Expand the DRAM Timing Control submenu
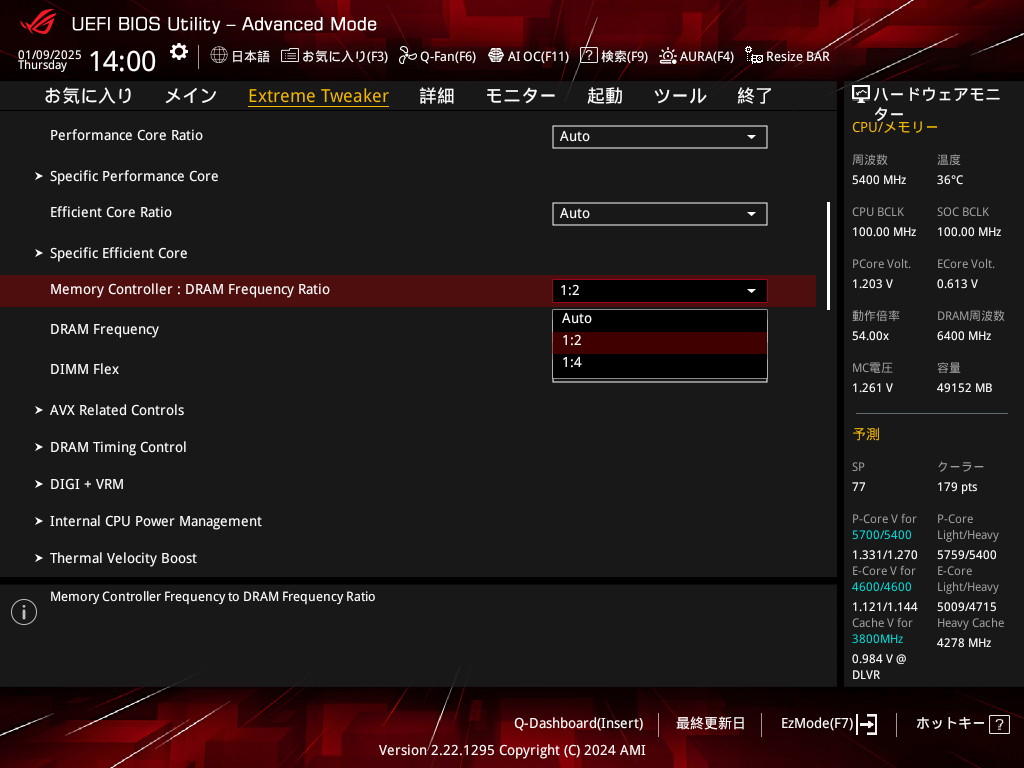1024x768 pixels. tap(118, 447)
